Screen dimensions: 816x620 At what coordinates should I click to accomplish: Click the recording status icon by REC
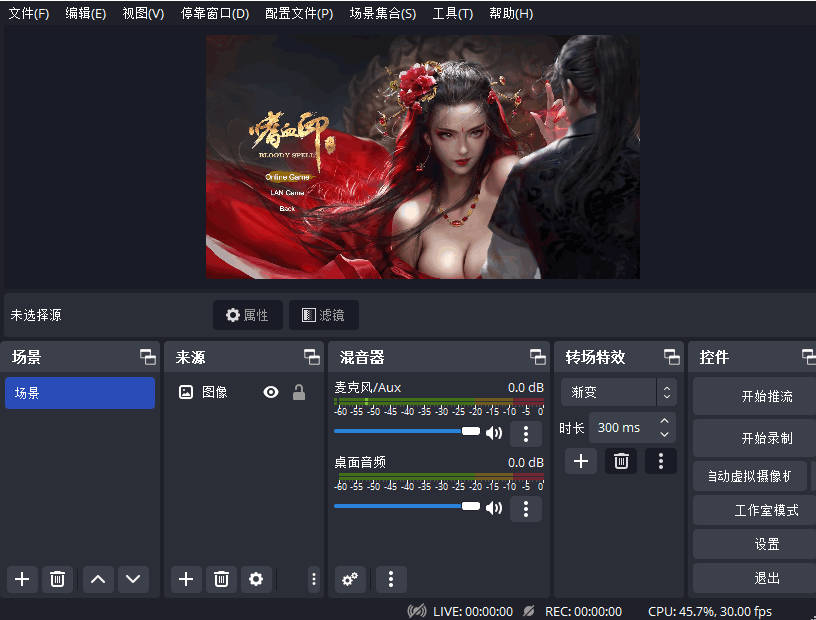529,611
